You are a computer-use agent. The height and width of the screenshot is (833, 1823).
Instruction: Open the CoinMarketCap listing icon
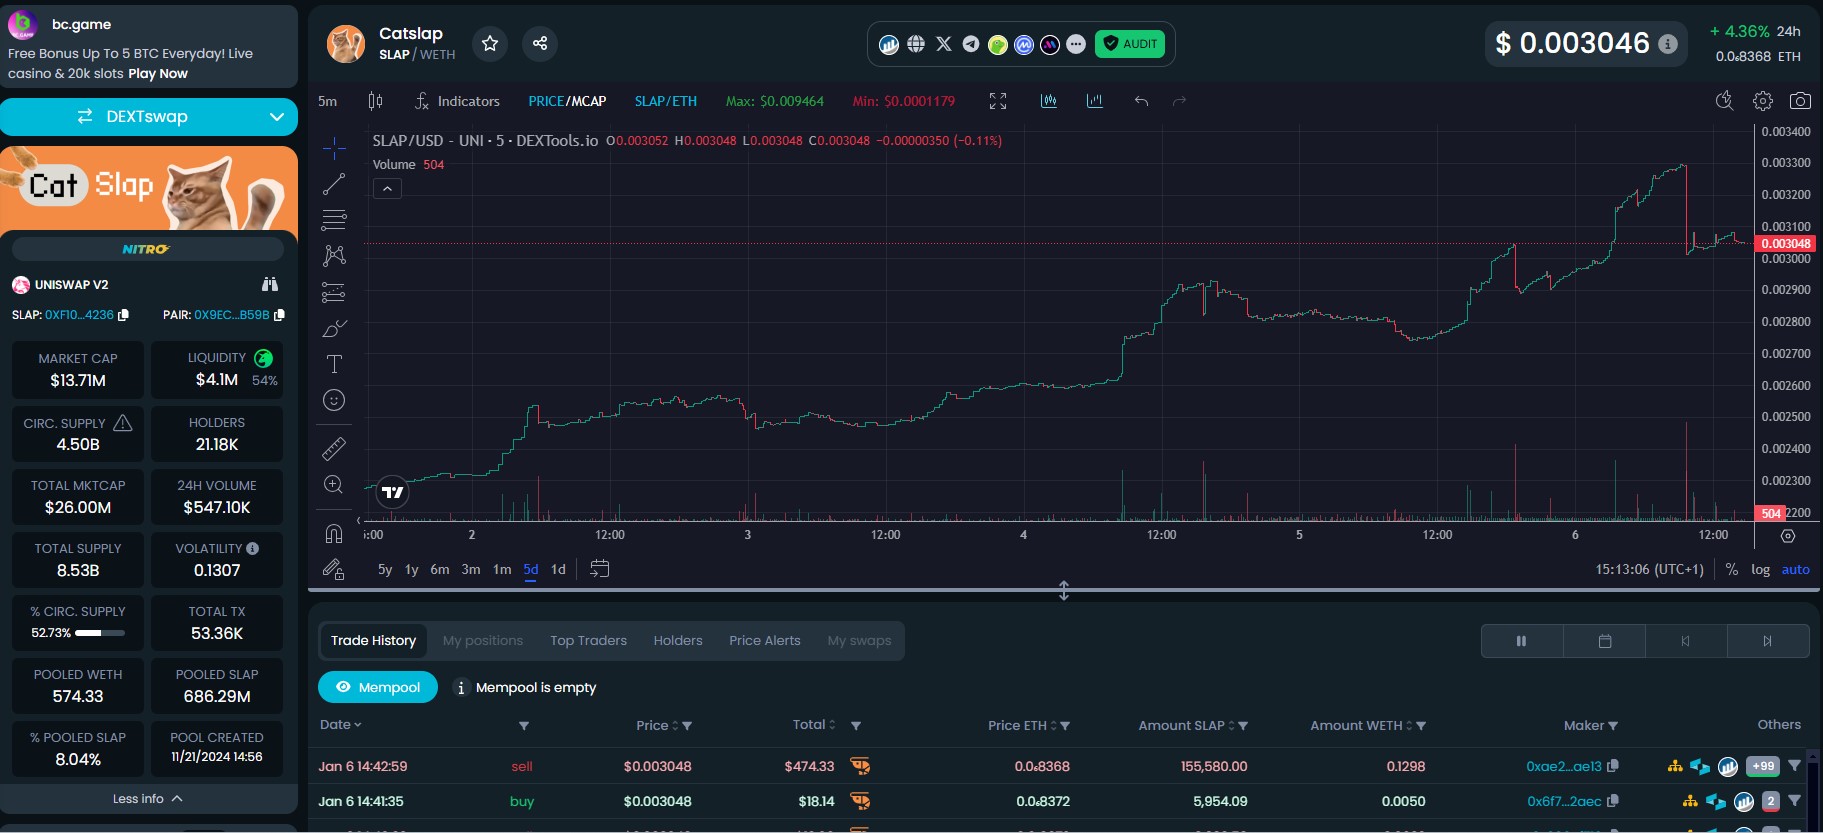click(1023, 44)
